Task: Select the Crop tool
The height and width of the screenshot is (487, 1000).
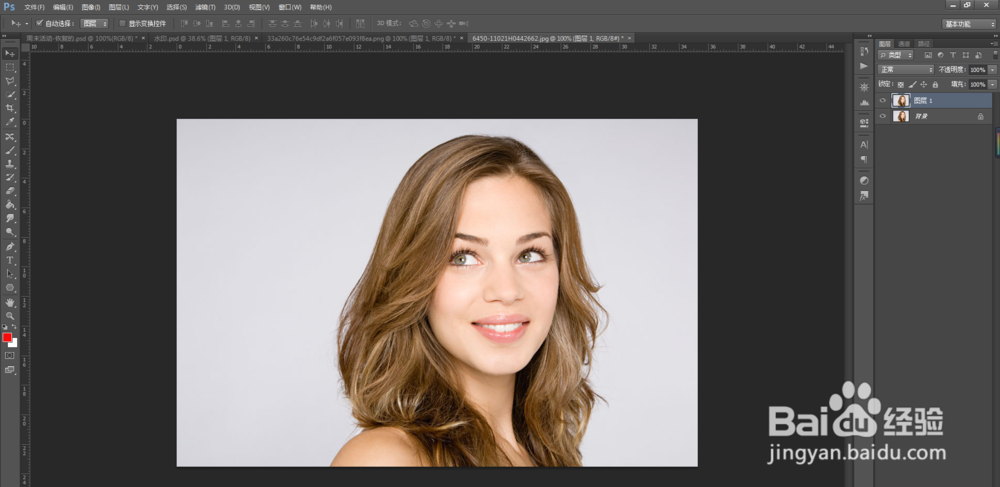Action: 10,108
